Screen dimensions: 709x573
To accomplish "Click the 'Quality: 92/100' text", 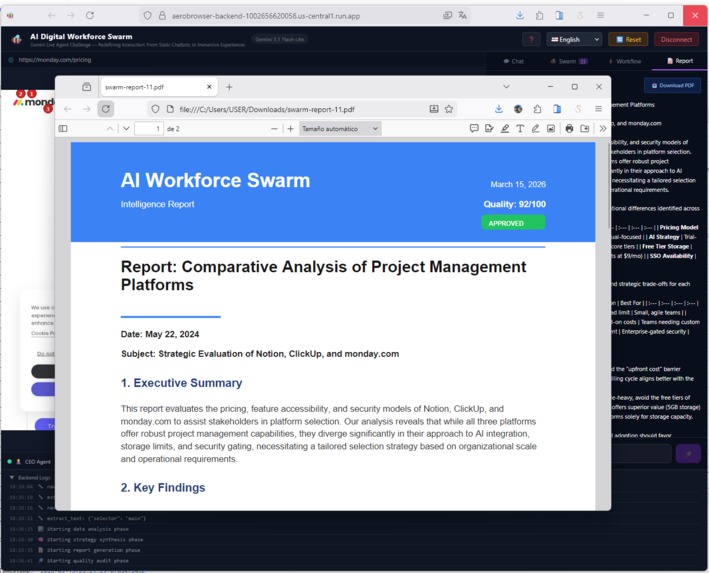I will 515,204.
